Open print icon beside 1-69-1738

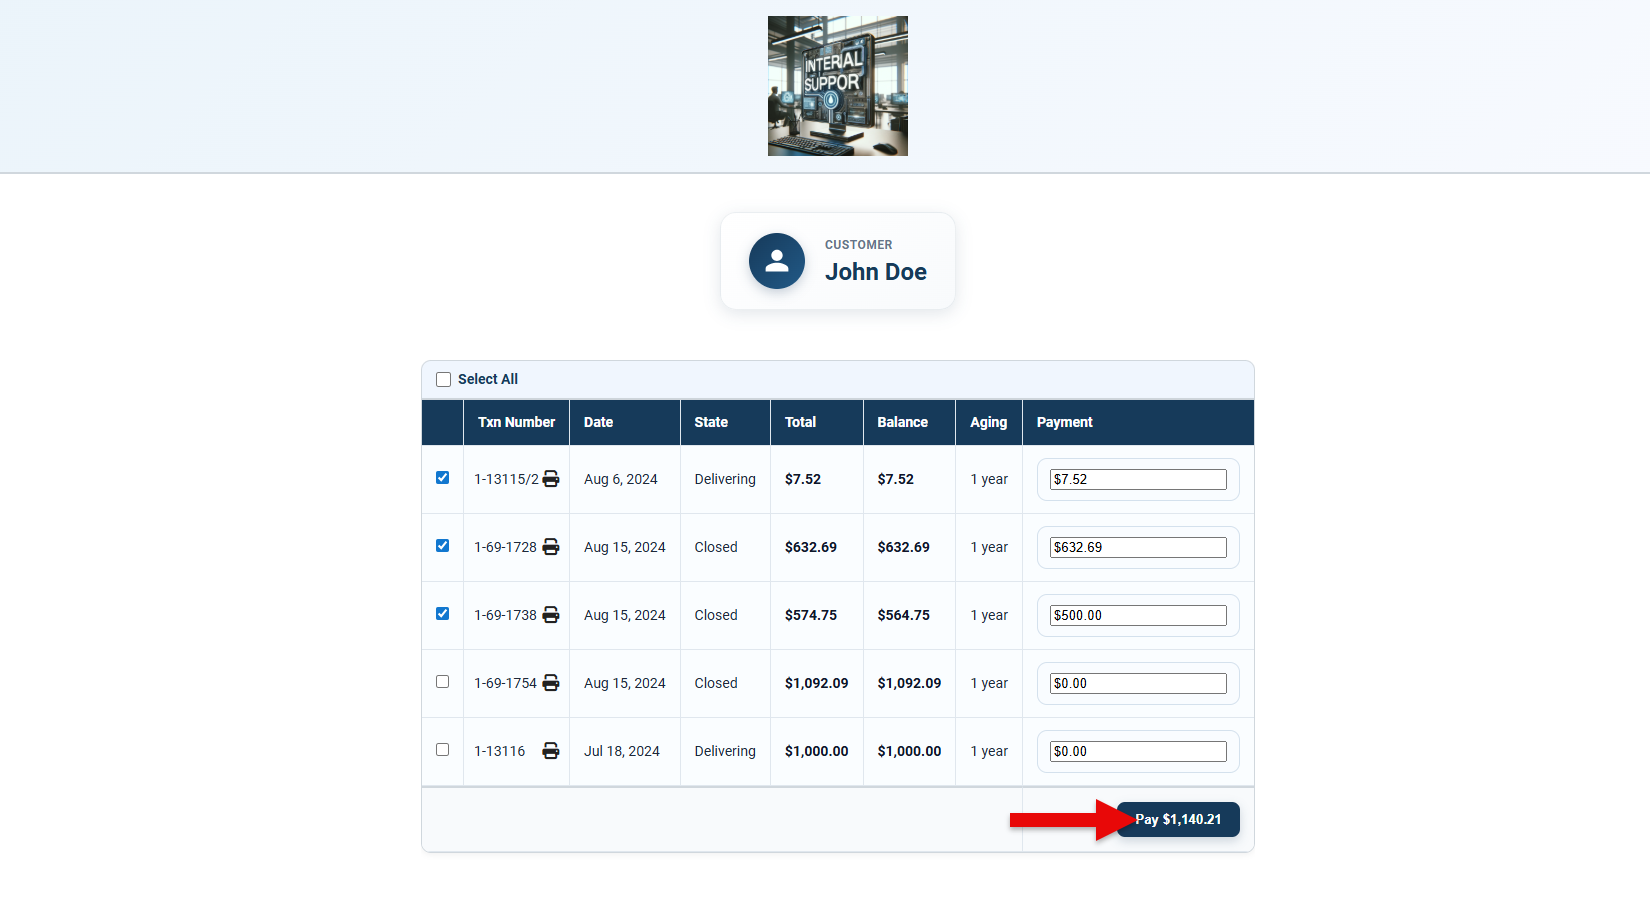click(551, 615)
